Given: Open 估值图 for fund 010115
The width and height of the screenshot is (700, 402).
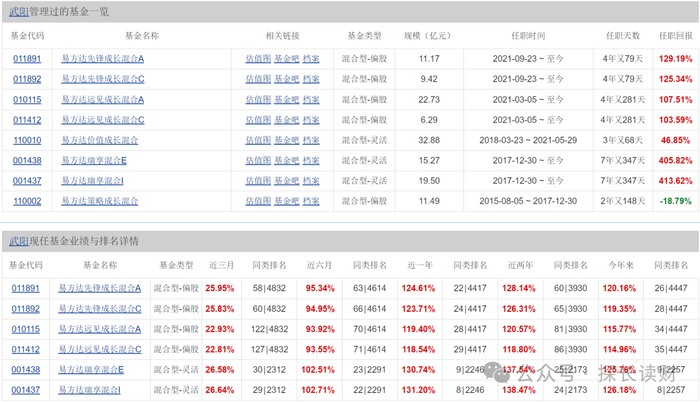Looking at the screenshot, I should (258, 100).
